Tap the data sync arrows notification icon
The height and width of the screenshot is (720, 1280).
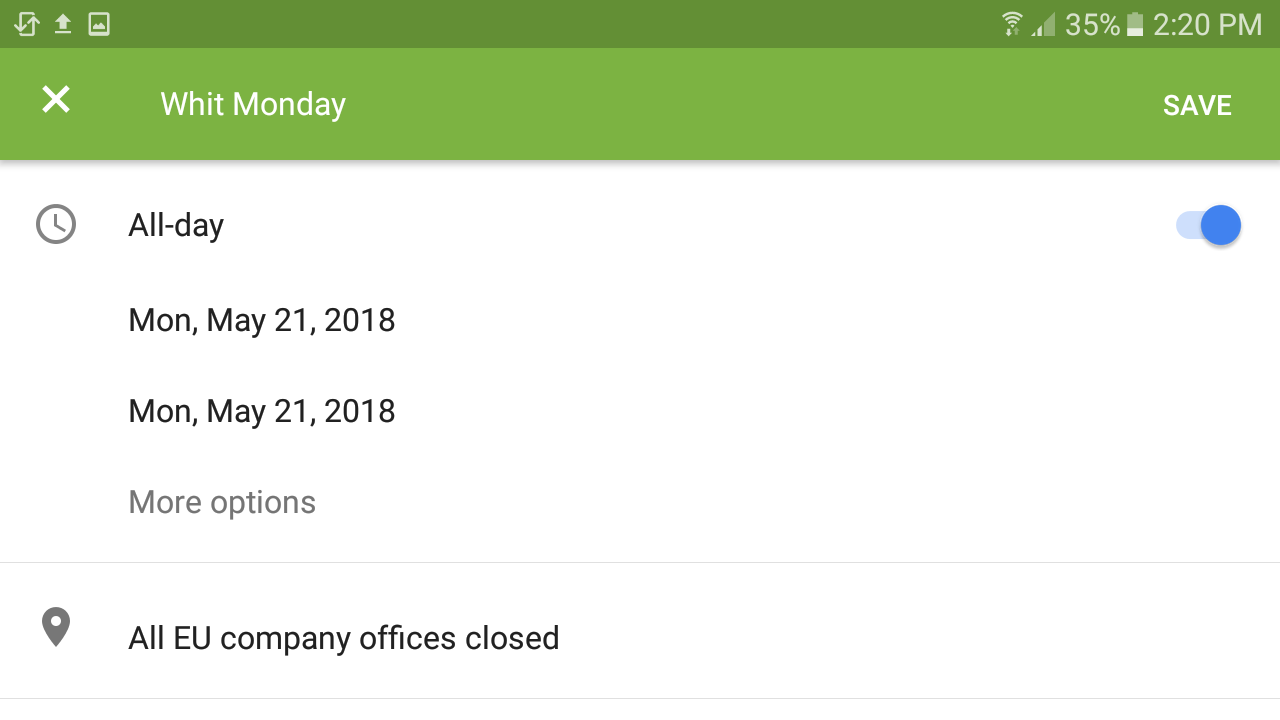[x=27, y=24]
